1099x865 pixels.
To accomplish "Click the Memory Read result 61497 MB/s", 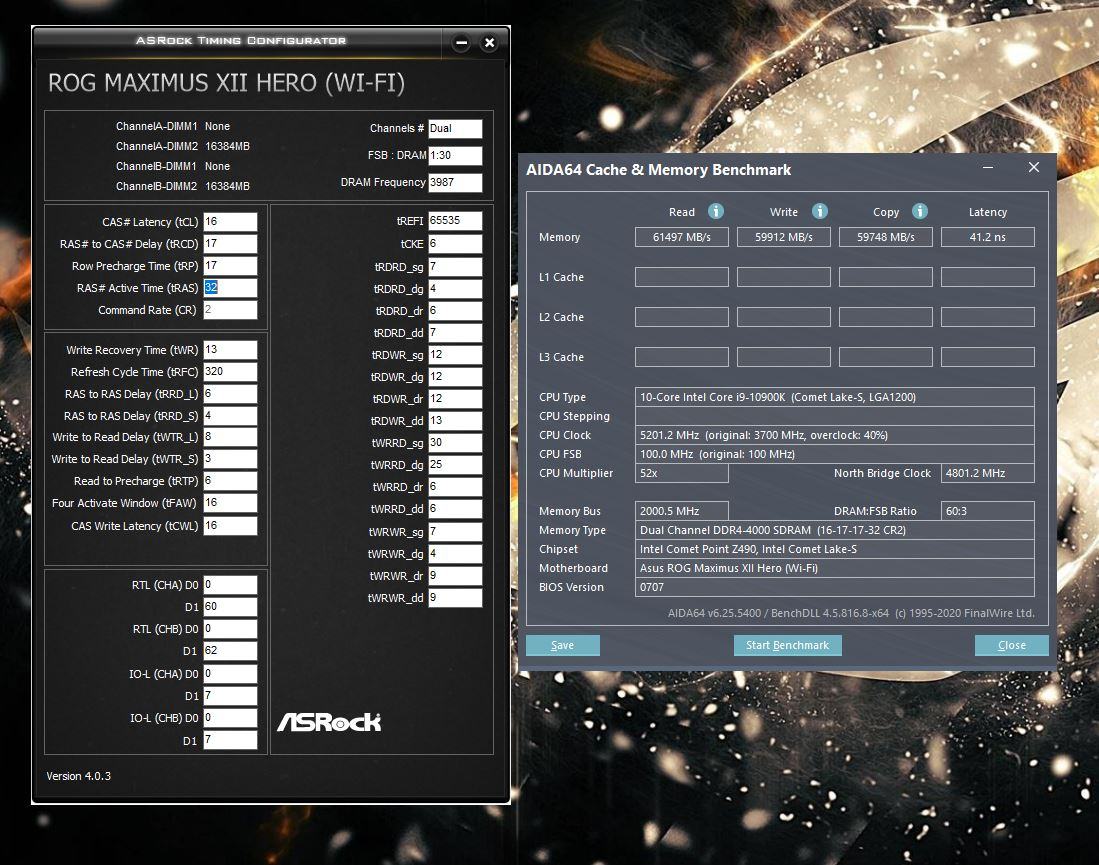I will click(681, 237).
